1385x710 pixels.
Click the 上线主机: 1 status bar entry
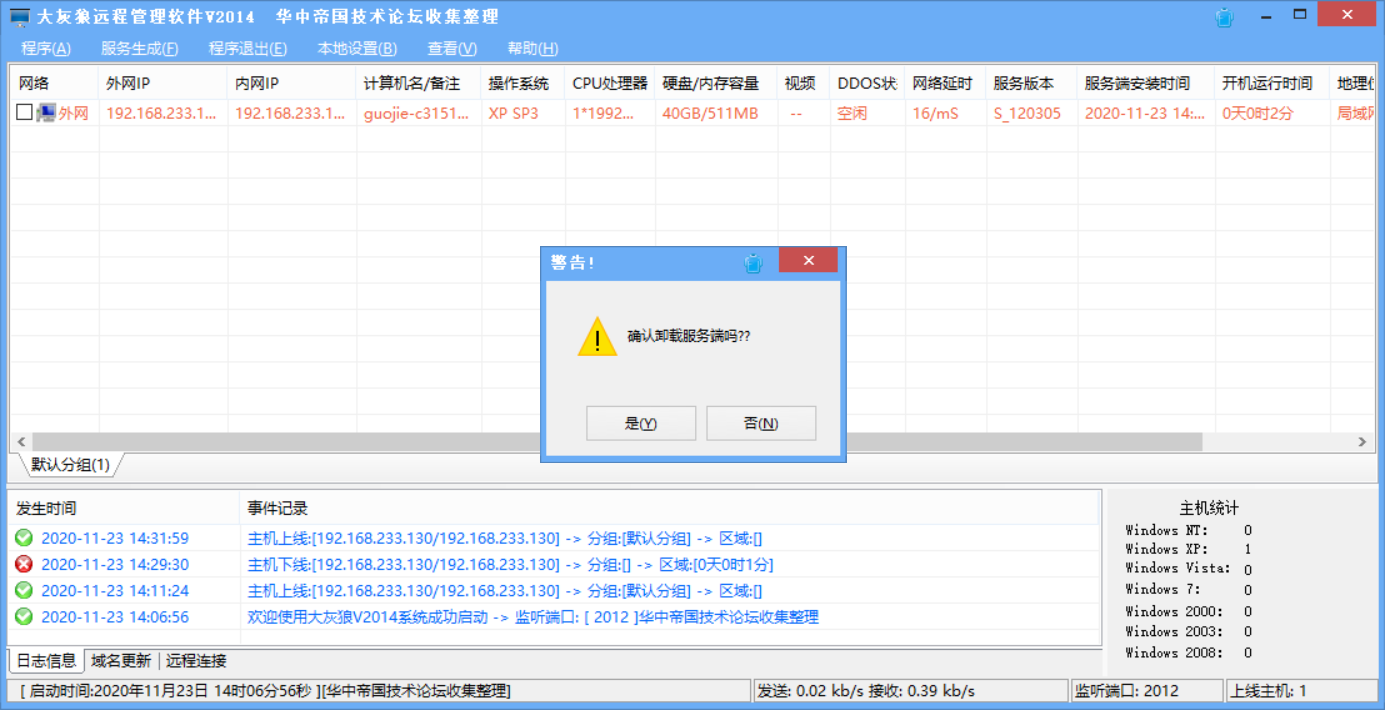(1300, 691)
